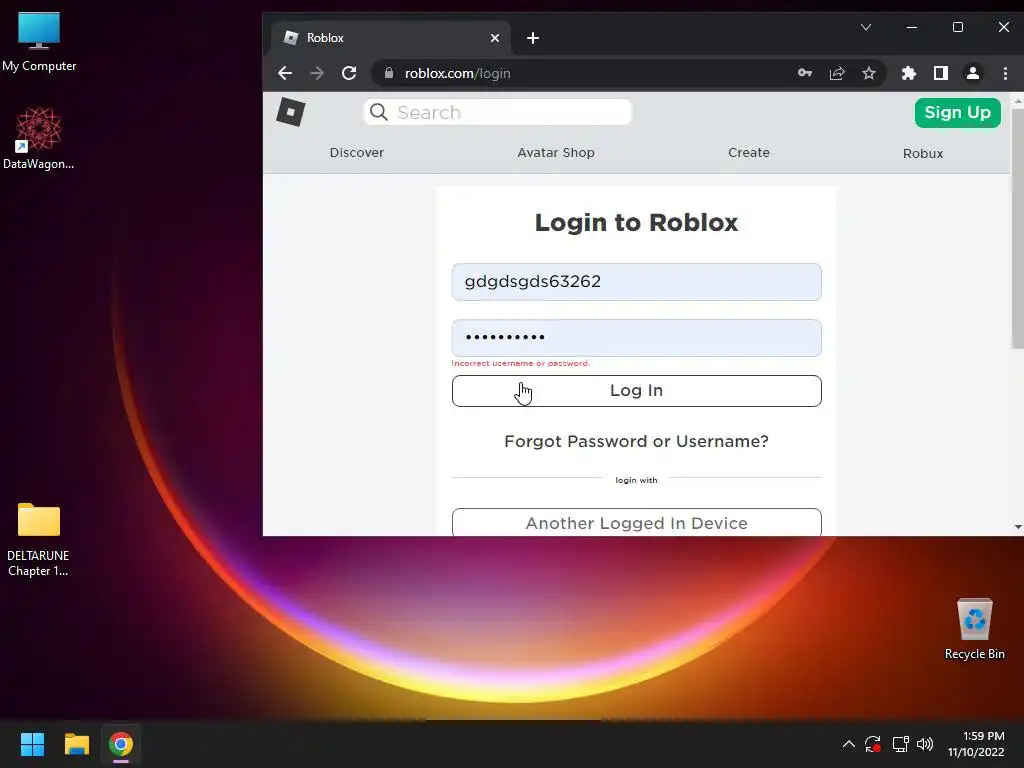Minimize the Chrome window
The image size is (1024, 768).
(x=912, y=27)
